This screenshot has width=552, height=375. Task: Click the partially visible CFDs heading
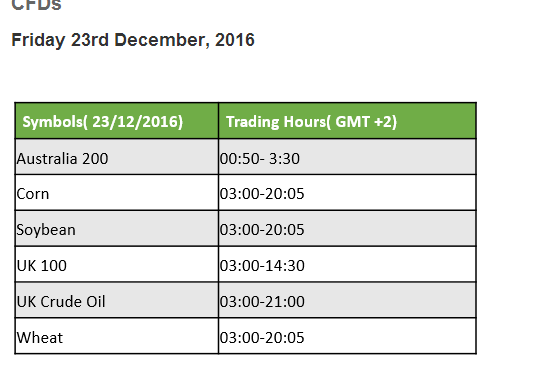37,5
